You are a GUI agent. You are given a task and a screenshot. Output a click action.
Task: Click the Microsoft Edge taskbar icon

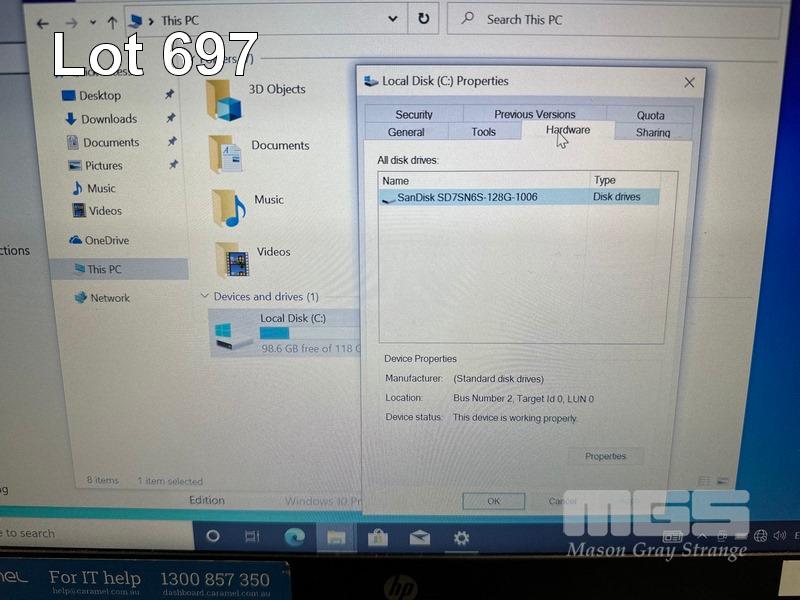[294, 537]
